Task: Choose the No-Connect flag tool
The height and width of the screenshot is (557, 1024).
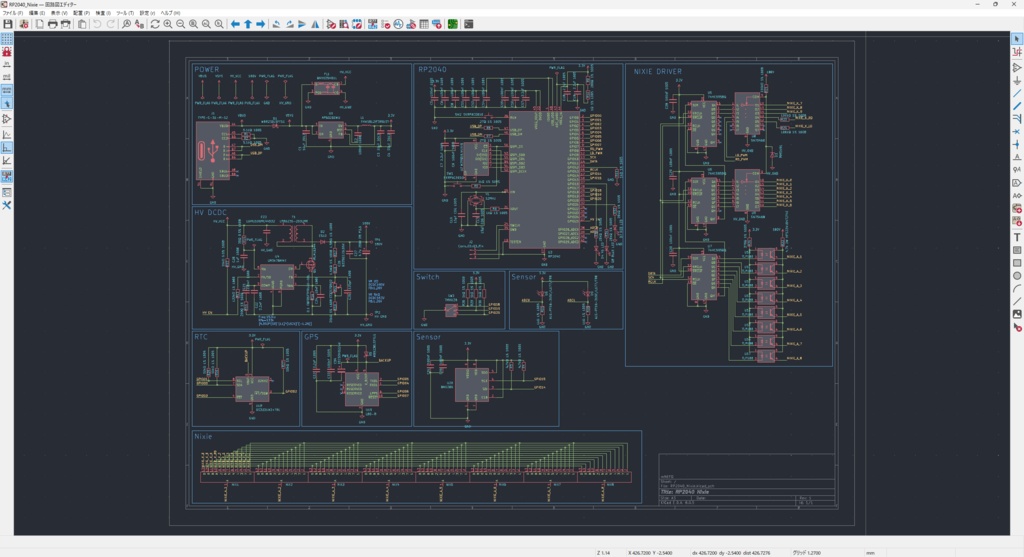Action: [x=1017, y=132]
